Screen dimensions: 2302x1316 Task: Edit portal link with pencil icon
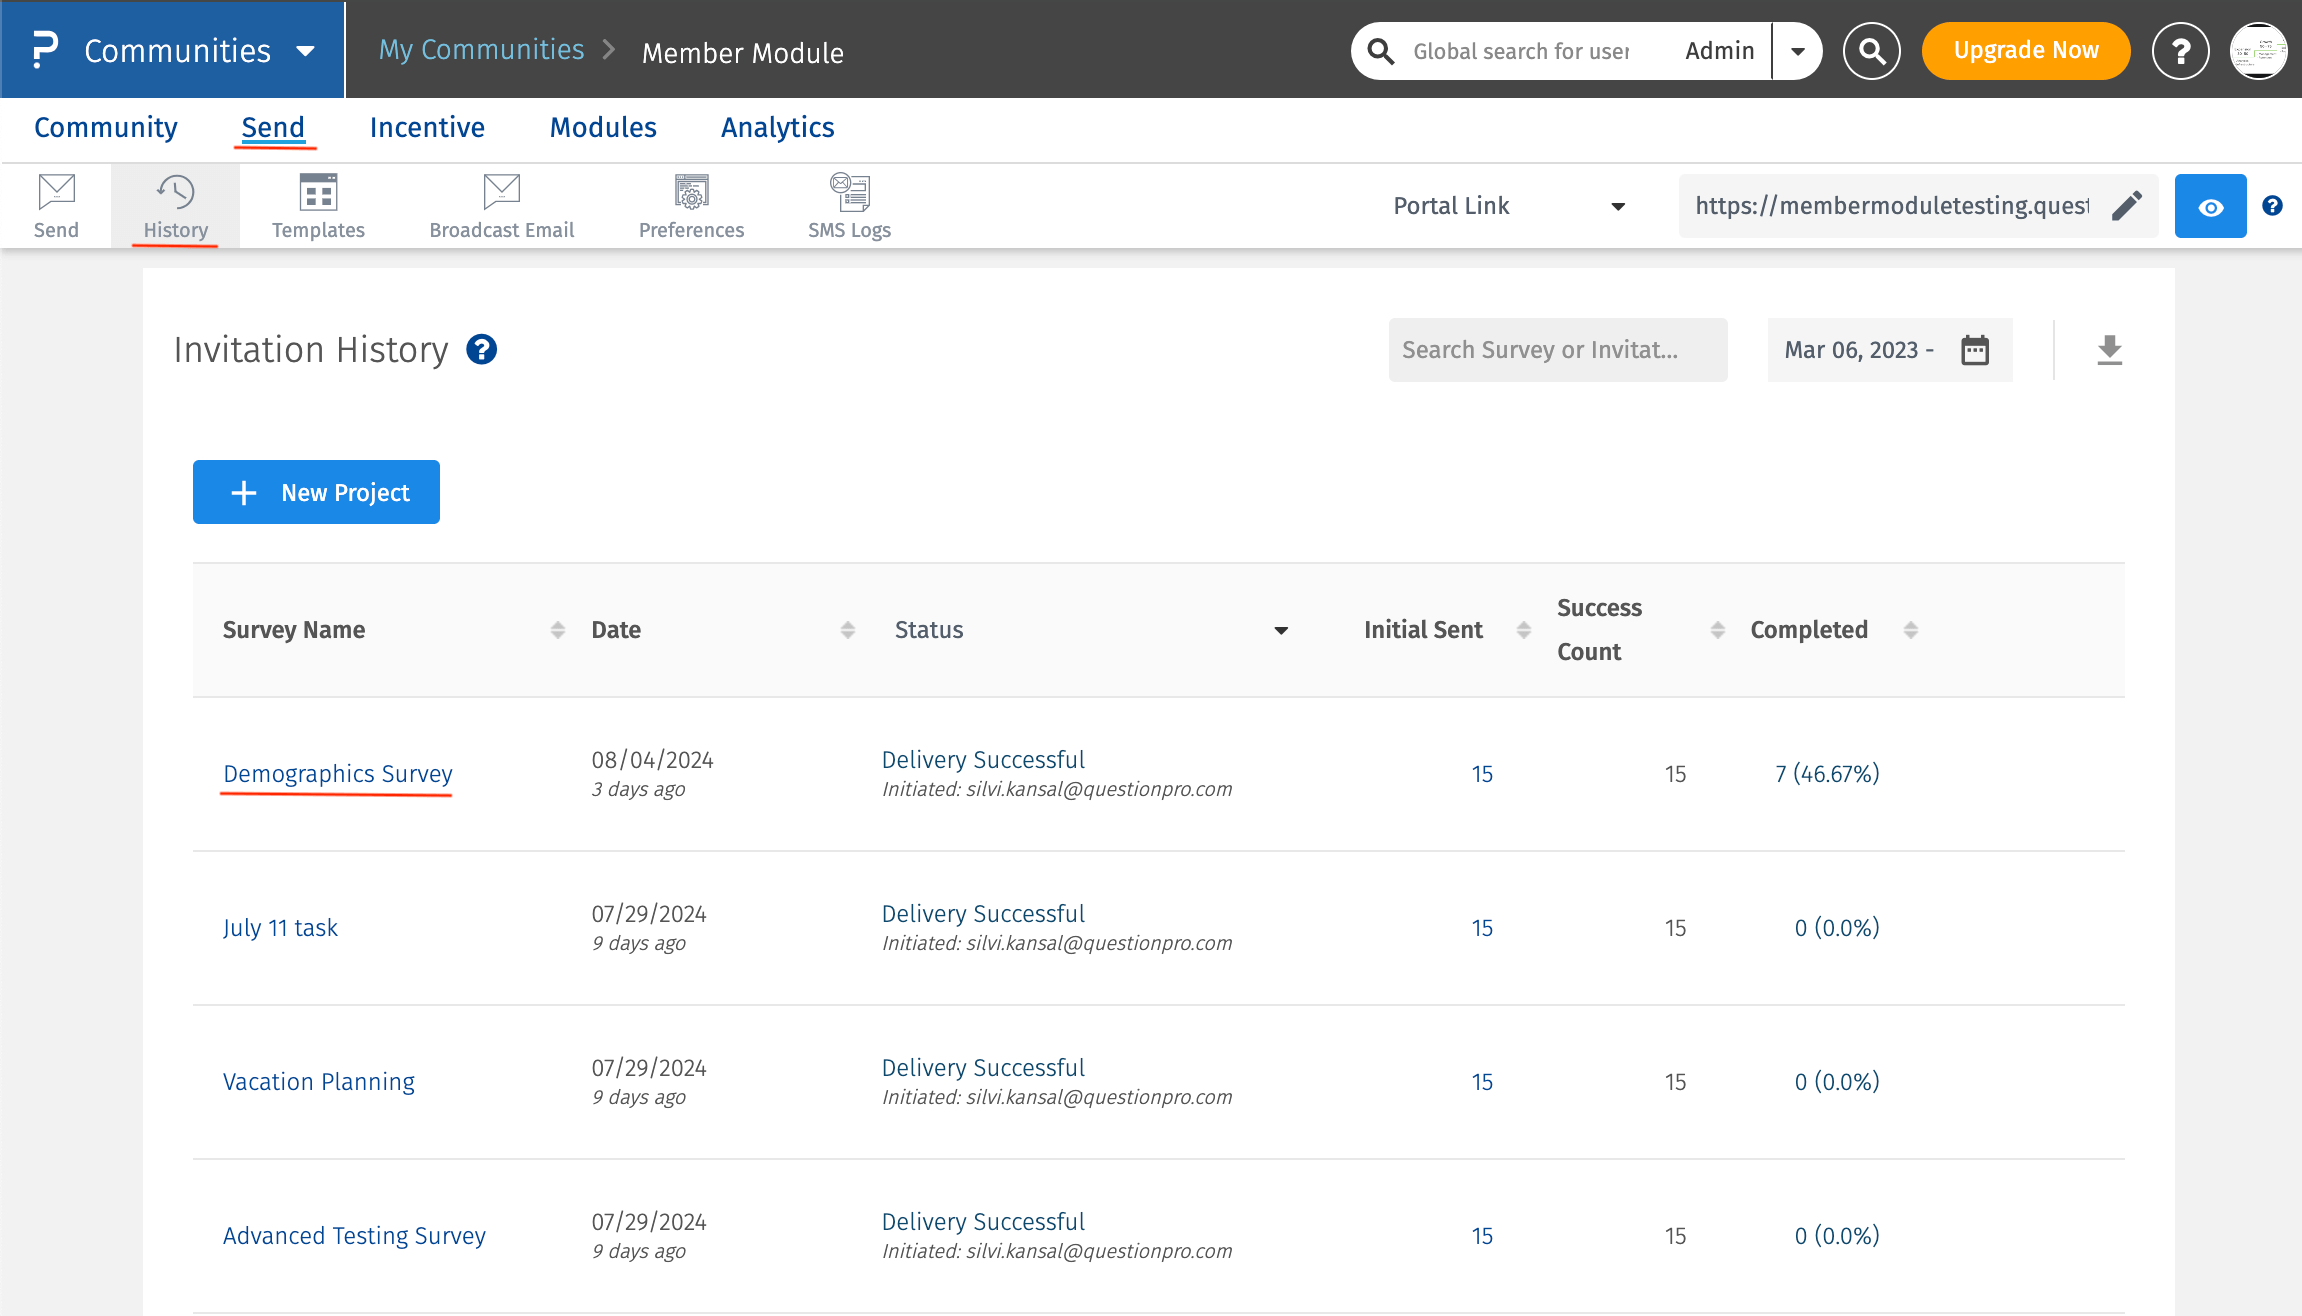pos(2126,206)
